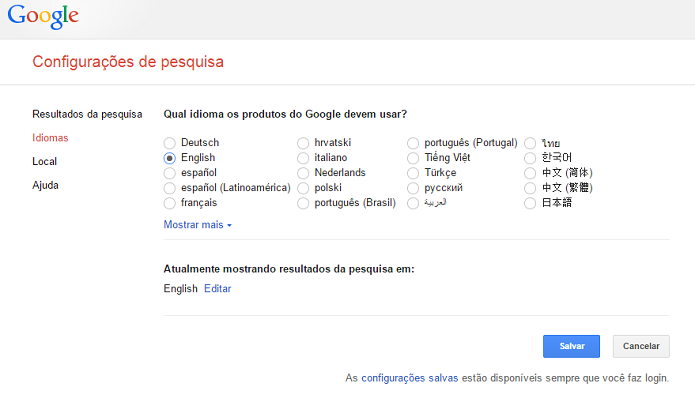
Task: Click the Cancelar button
Action: coord(640,346)
